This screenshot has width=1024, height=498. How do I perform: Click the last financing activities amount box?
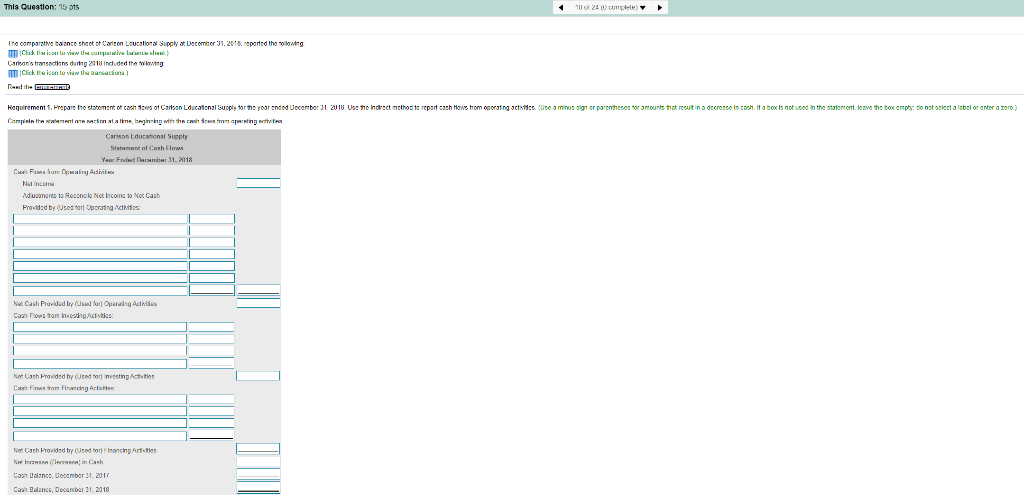[x=212, y=435]
